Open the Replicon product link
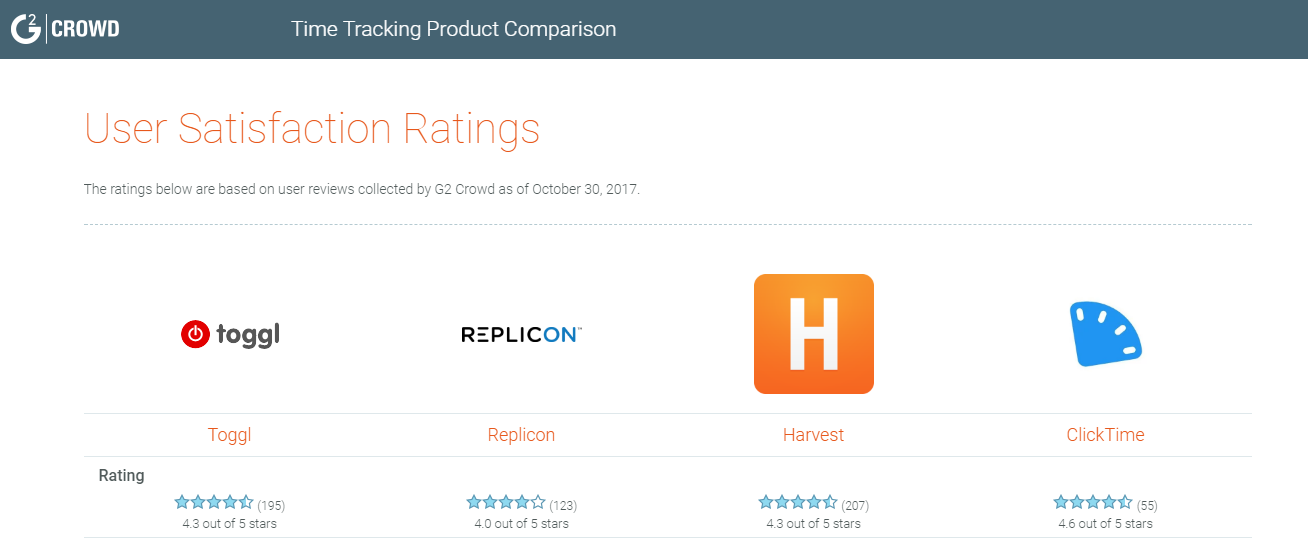This screenshot has height=544, width=1308. point(521,435)
